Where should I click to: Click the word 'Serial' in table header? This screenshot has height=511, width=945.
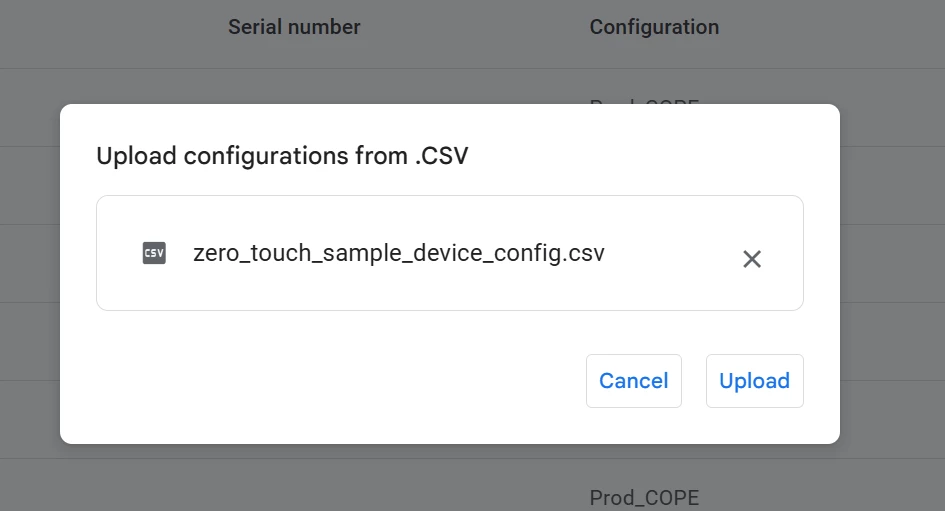click(254, 27)
